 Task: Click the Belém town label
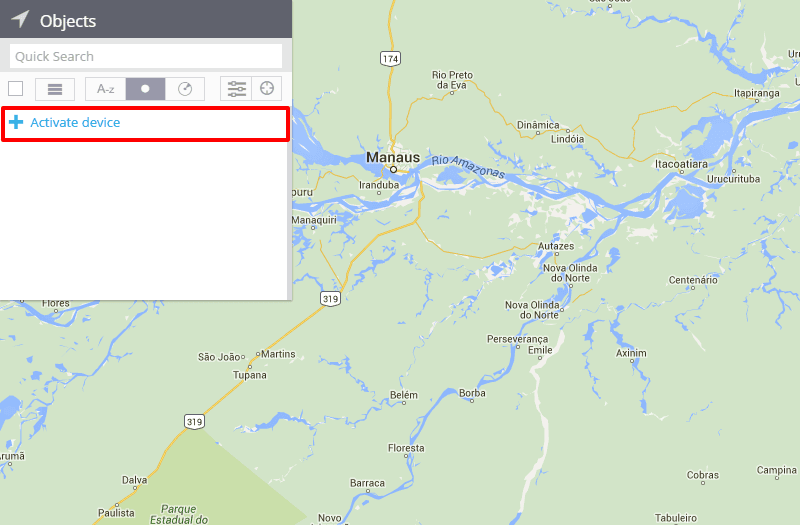tap(404, 395)
